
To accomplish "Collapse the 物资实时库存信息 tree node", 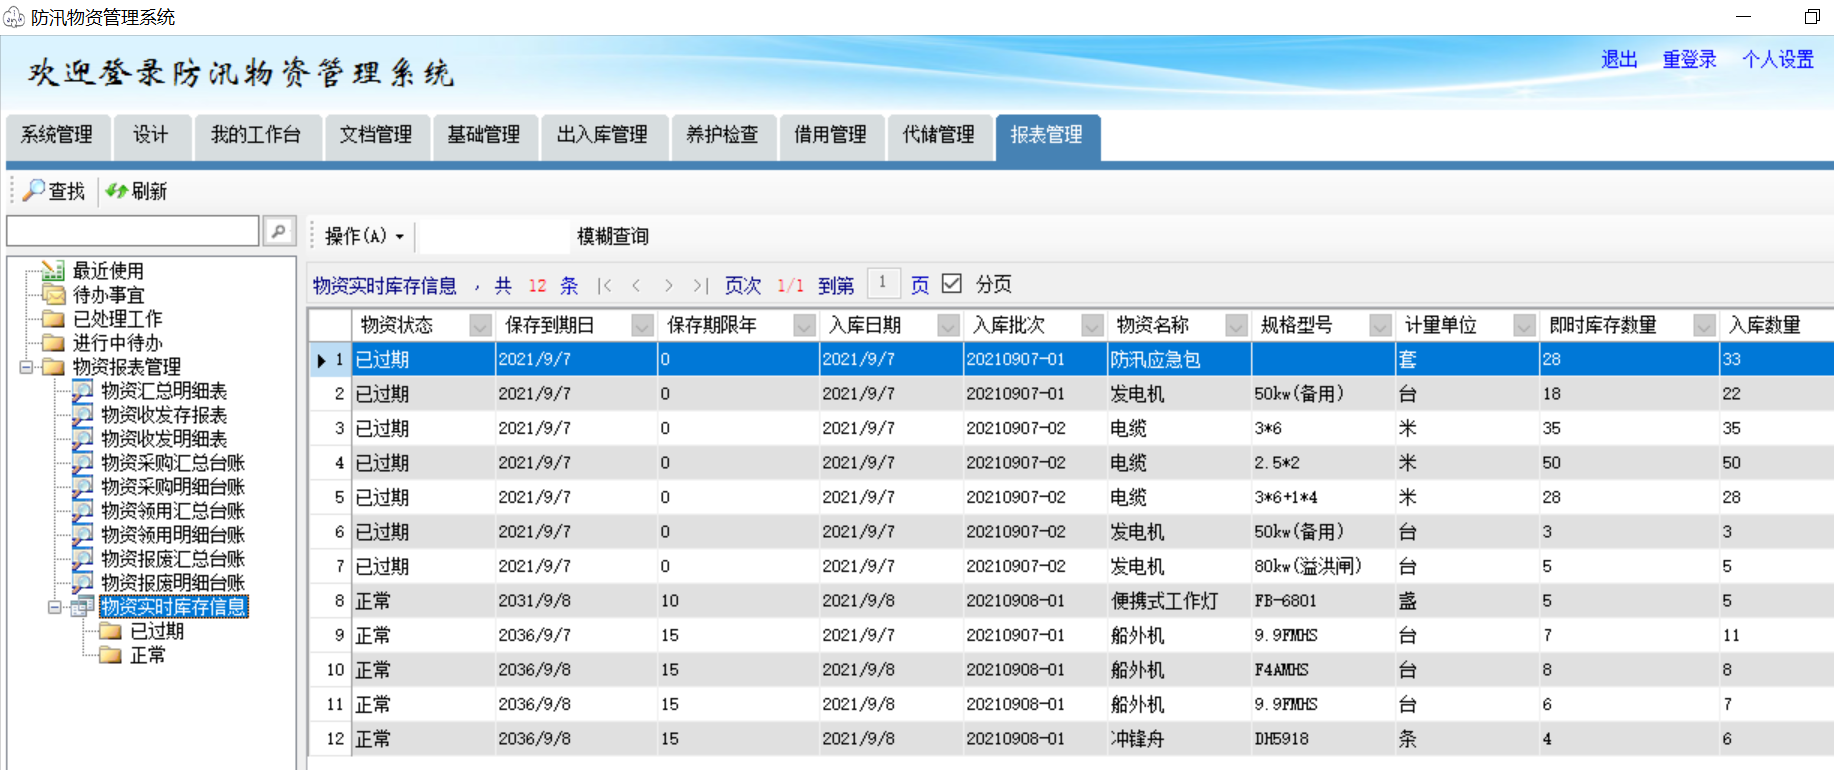I will point(55,607).
